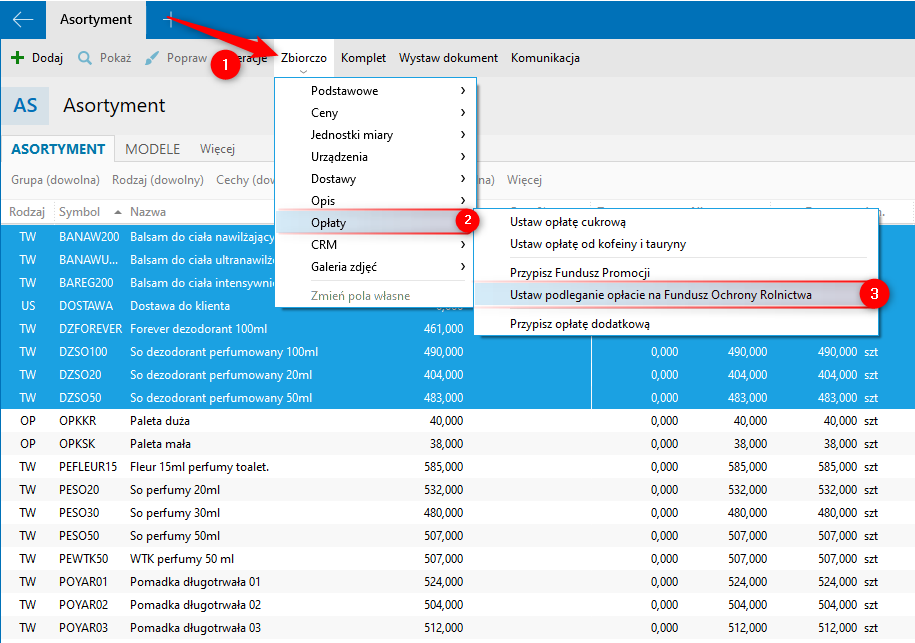915x643 pixels.
Task: Click the AS module badge icon
Action: (26, 106)
